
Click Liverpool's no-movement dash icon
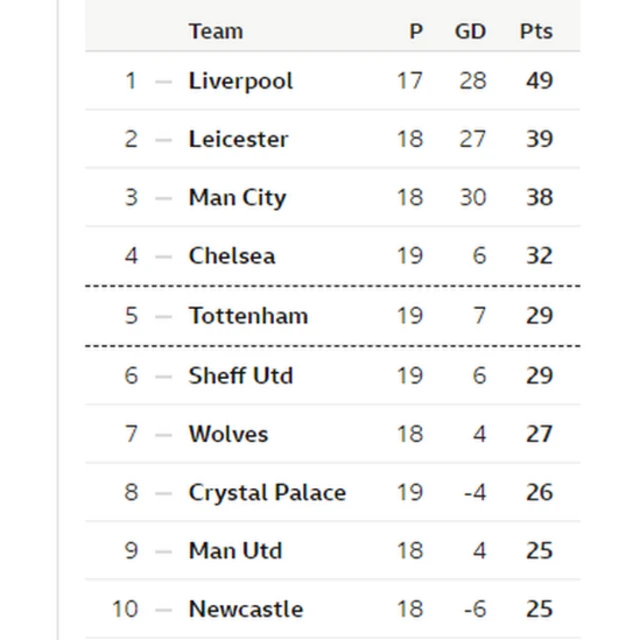[x=164, y=81]
